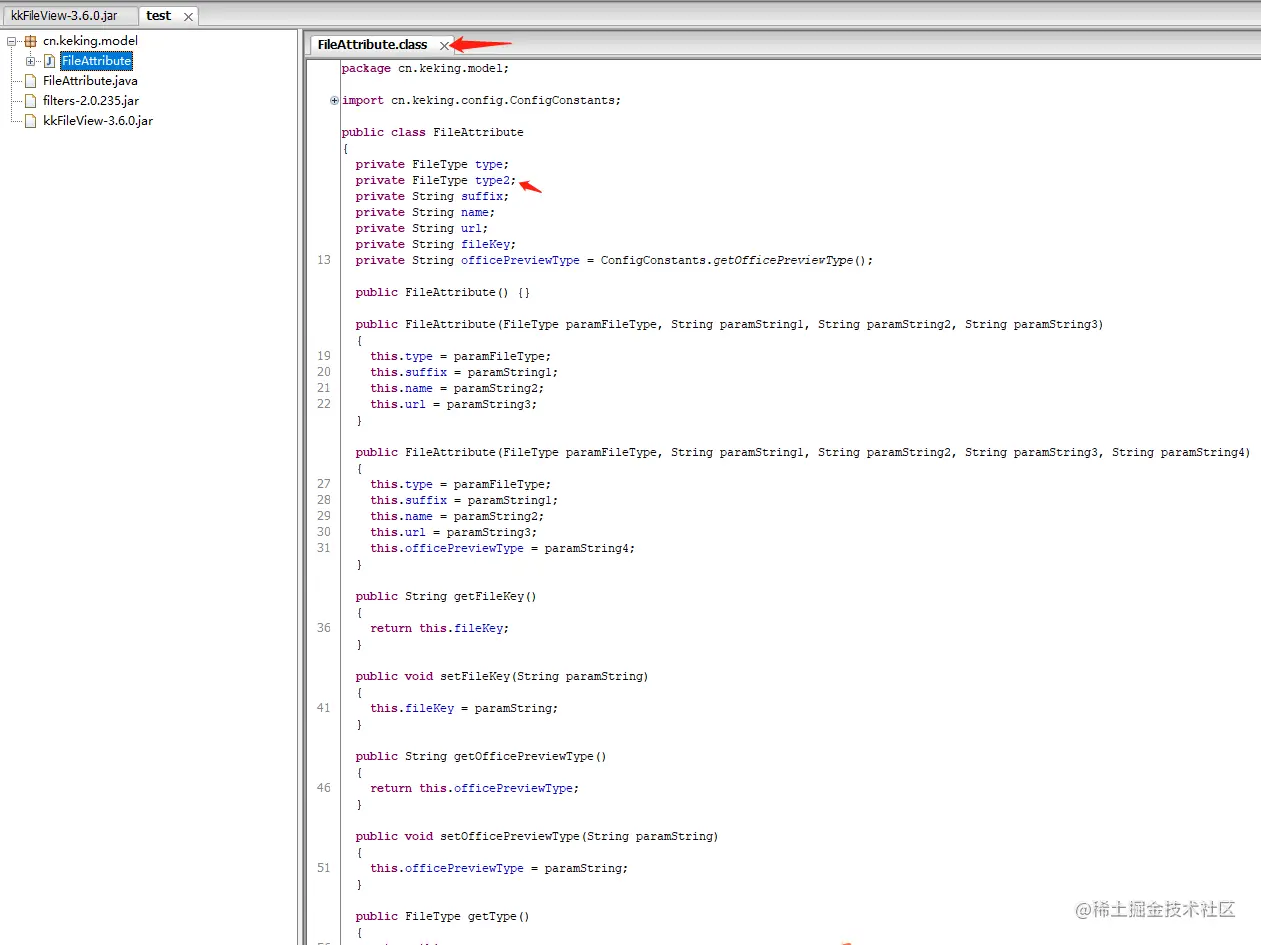This screenshot has height=945, width=1261.
Task: Click the getOfficePreviewType() method declaration
Action: [481, 756]
